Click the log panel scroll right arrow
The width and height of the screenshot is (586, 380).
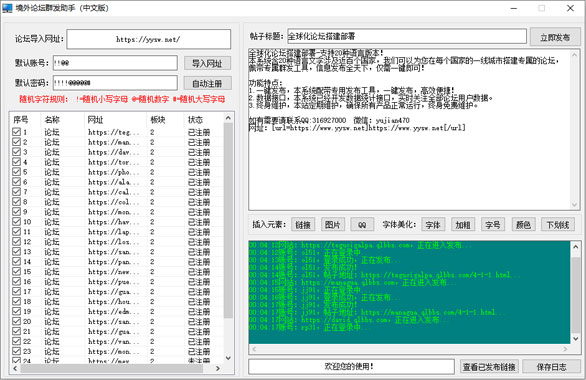coord(565,349)
